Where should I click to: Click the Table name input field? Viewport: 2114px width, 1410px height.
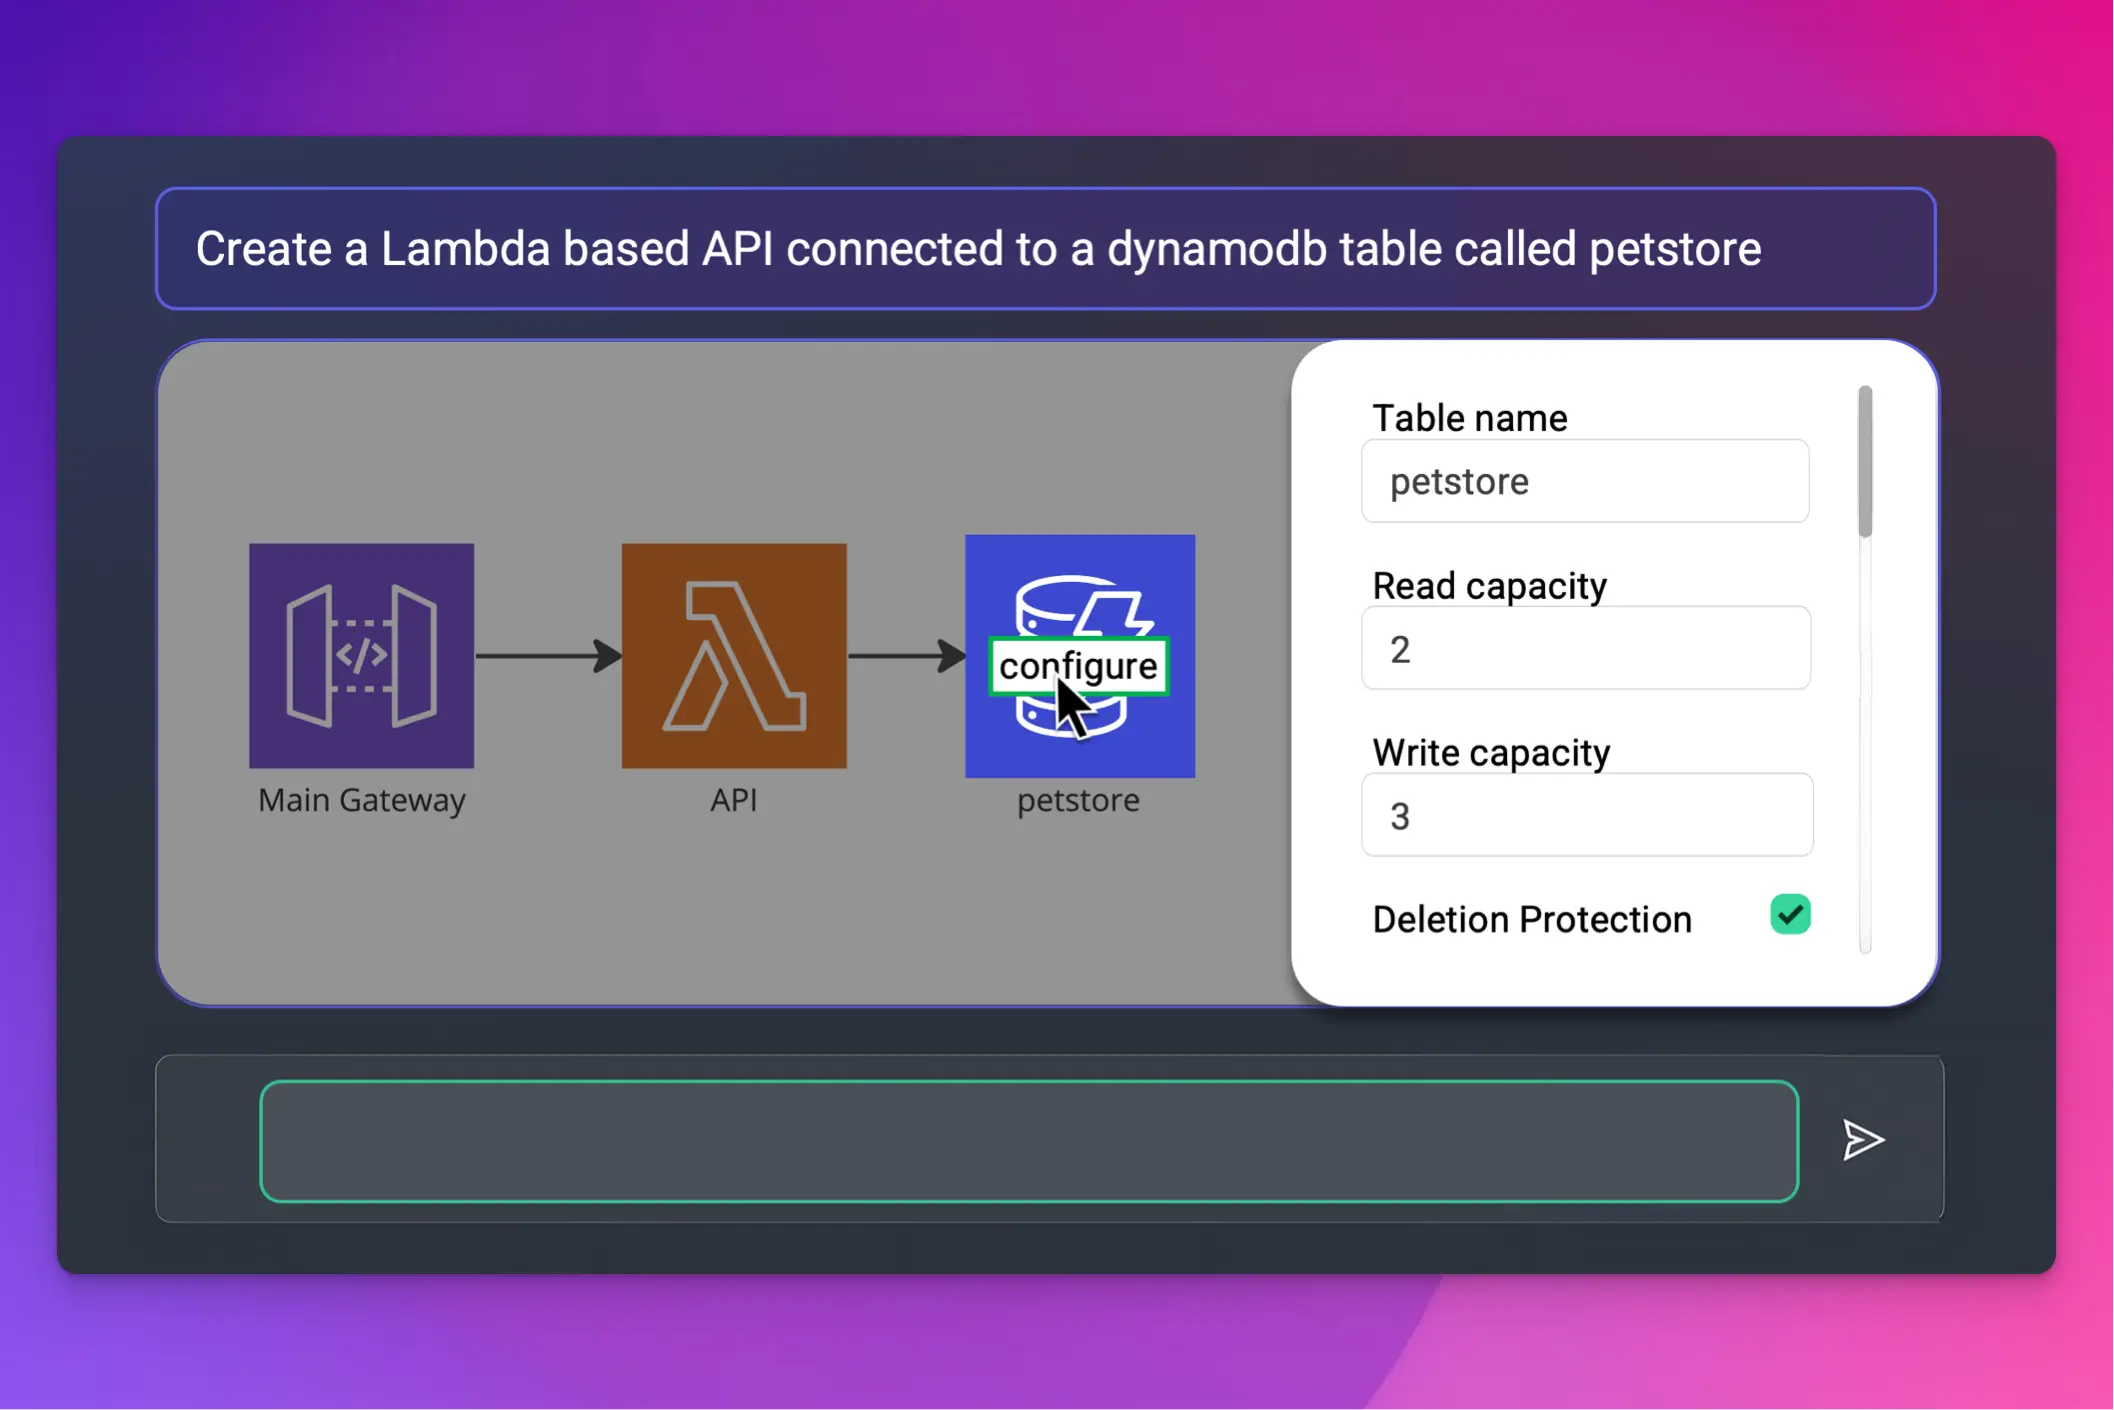click(x=1585, y=481)
